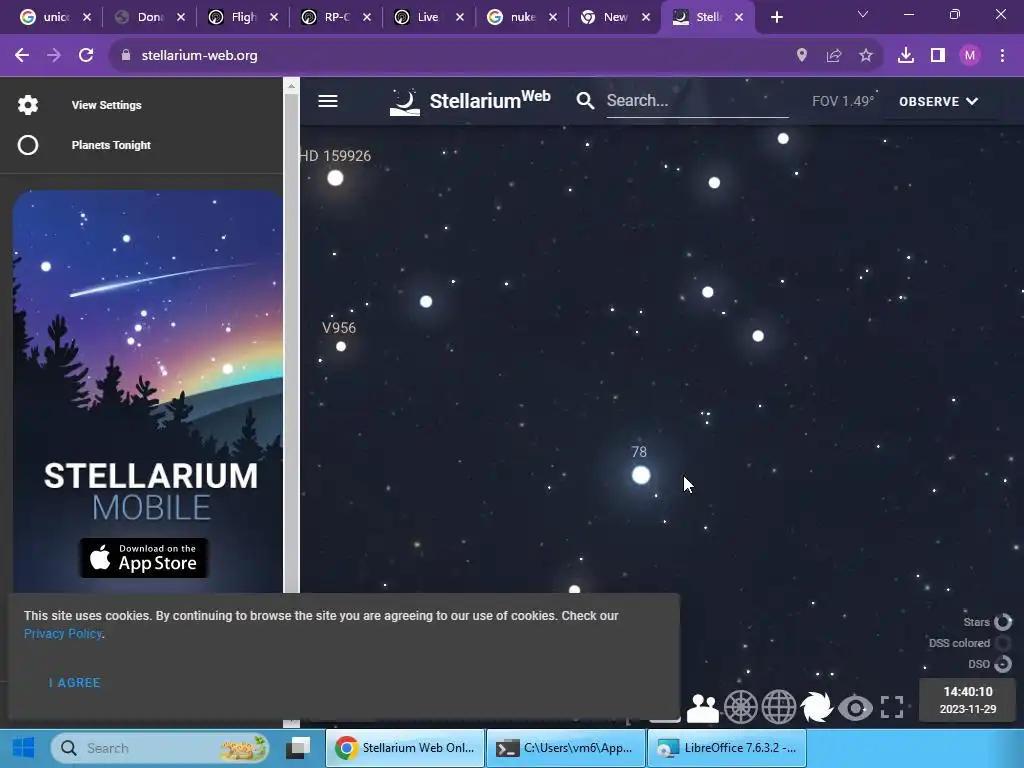Open the Windows Start menu
The image size is (1024, 768).
[x=24, y=748]
